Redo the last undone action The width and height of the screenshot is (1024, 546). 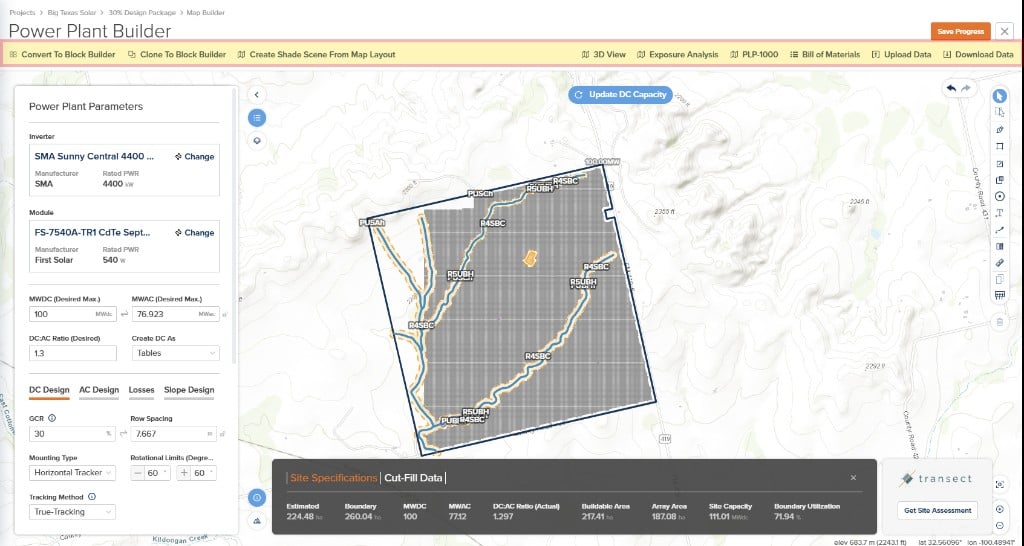click(x=967, y=88)
